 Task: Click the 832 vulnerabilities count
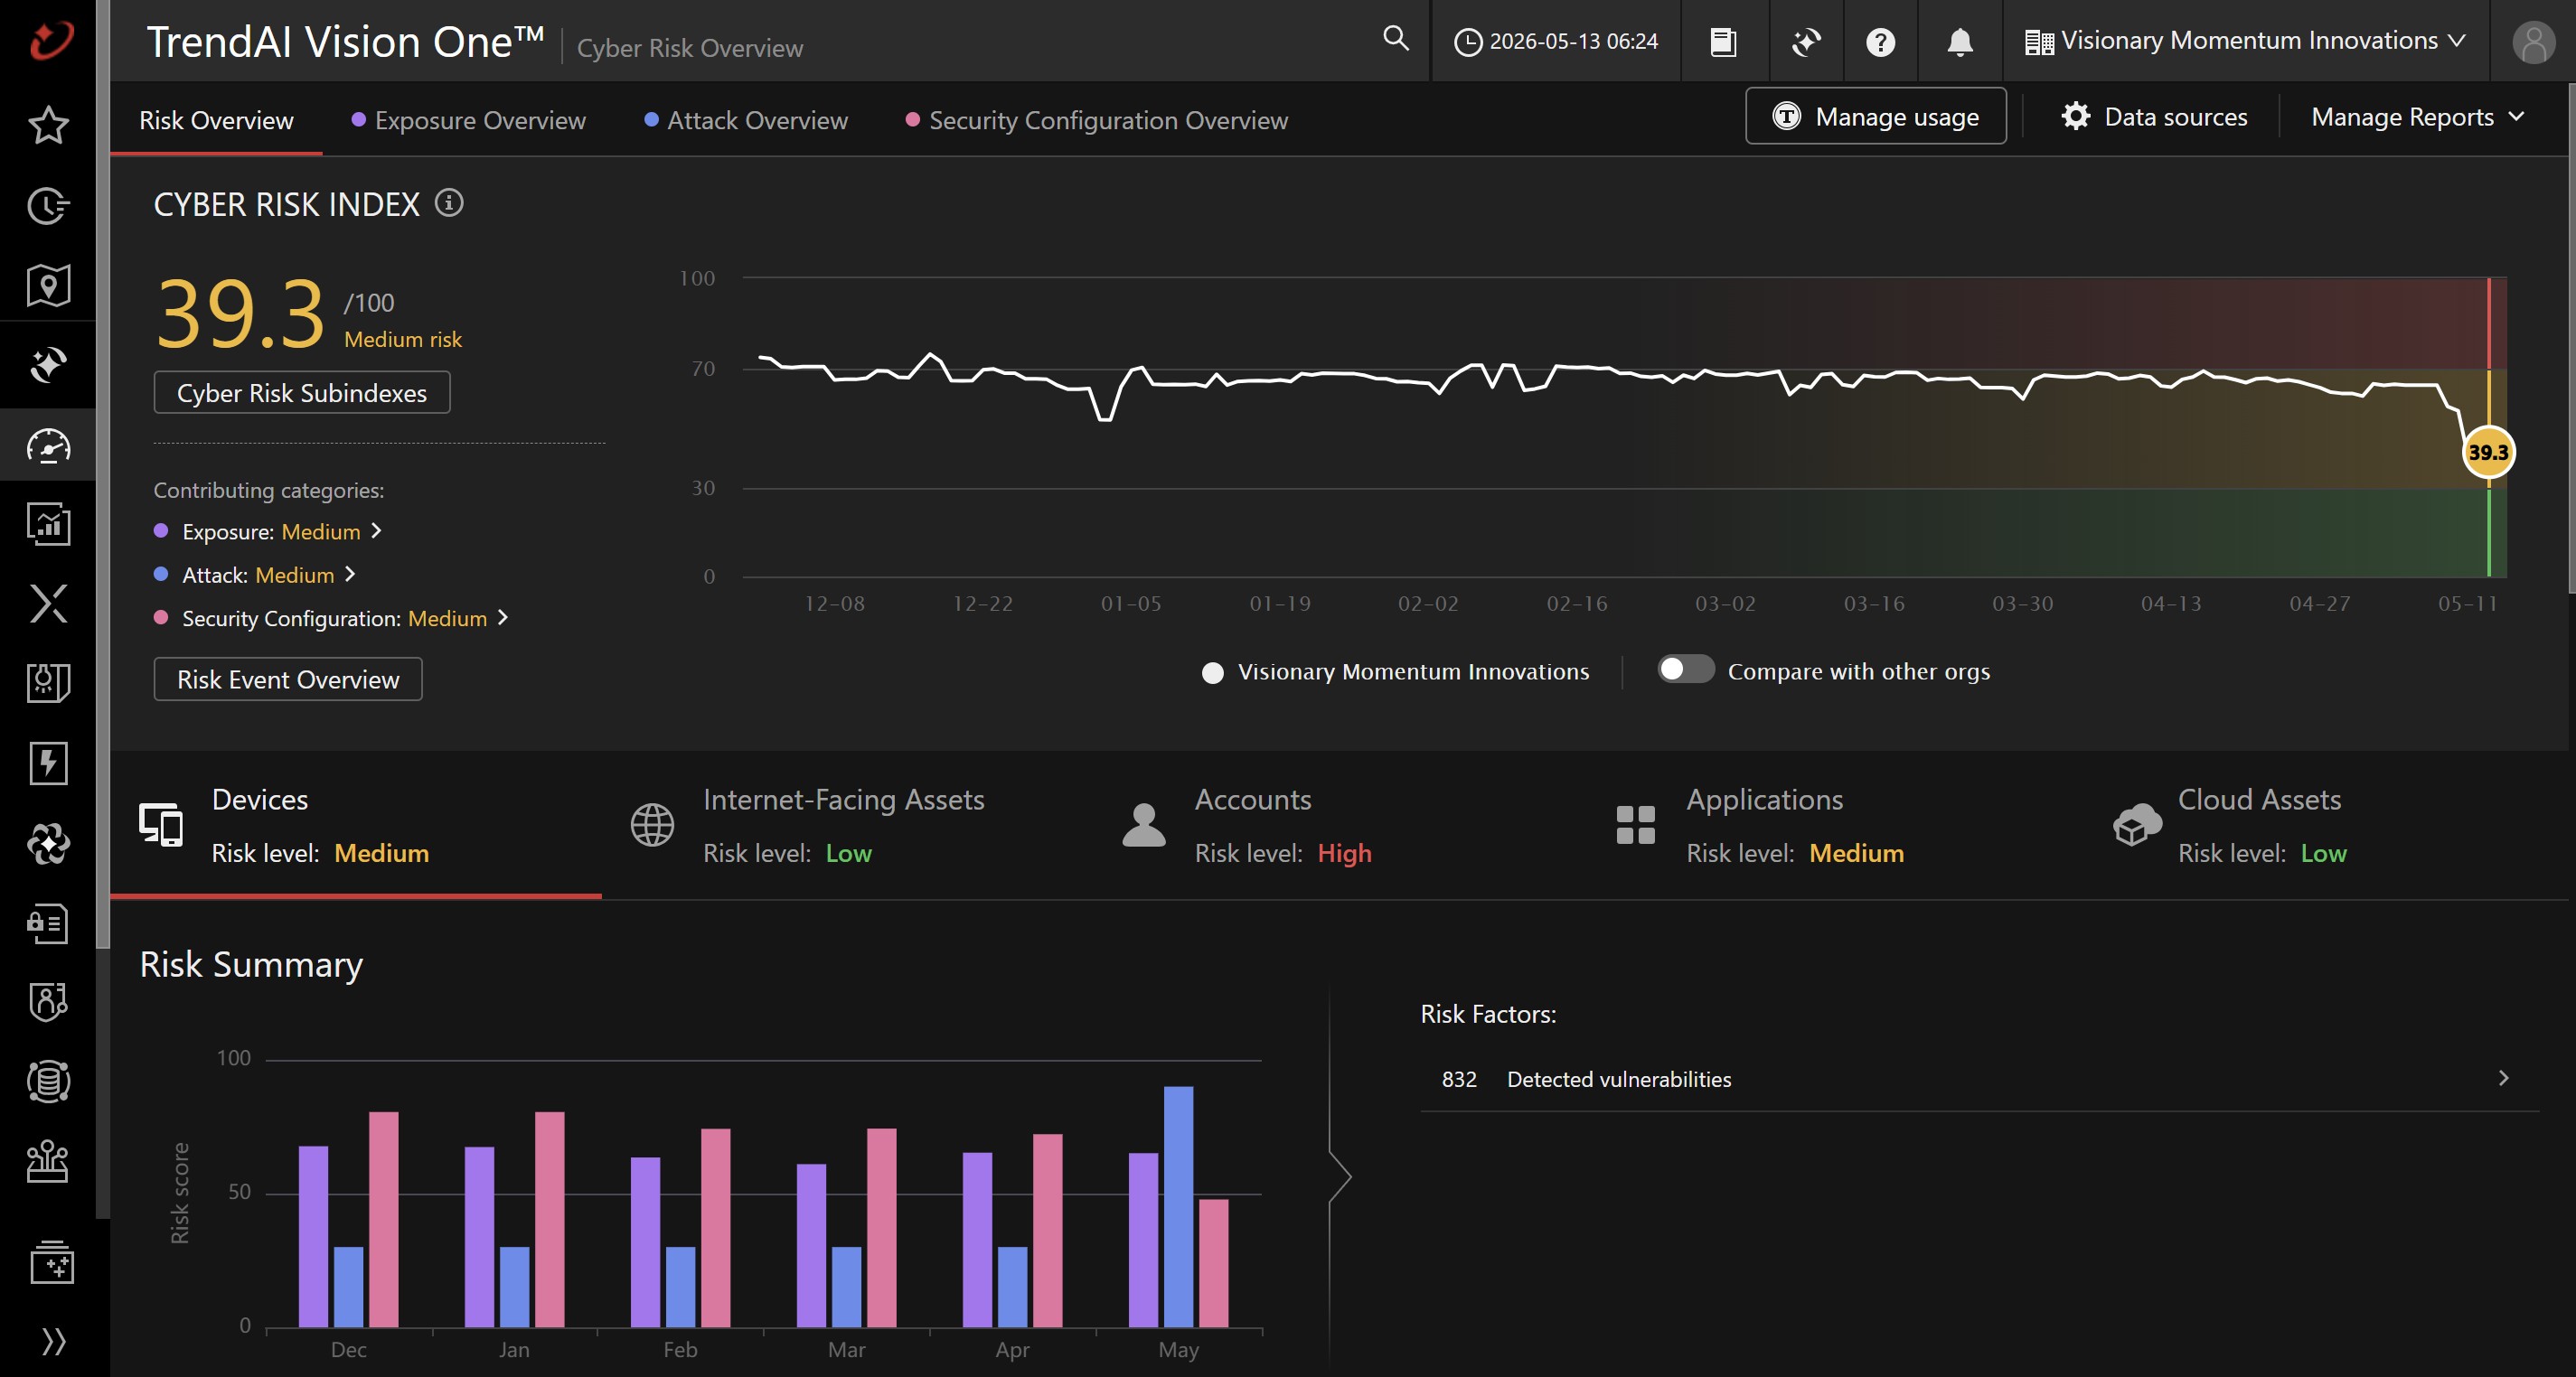coord(1459,1079)
